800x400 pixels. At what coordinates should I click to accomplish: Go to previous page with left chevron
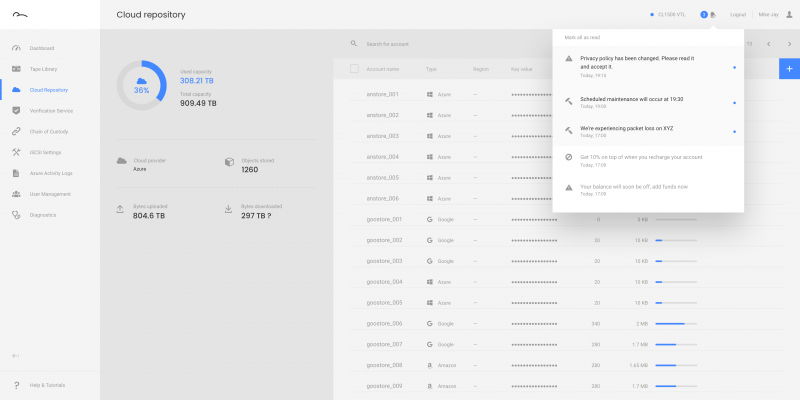[x=768, y=44]
